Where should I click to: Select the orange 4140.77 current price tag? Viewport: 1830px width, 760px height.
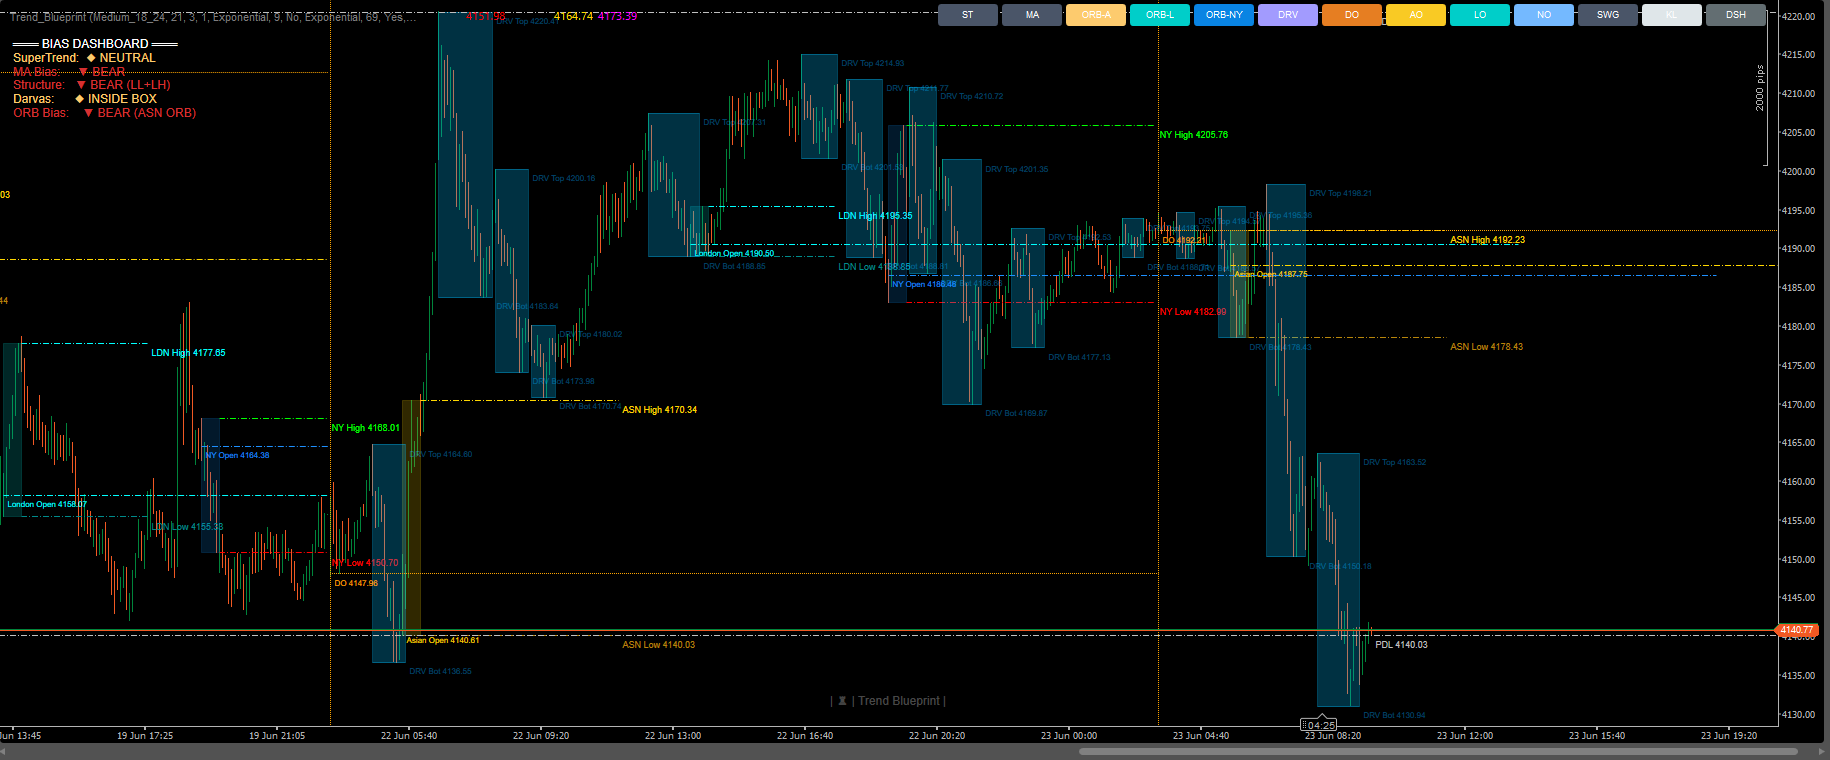[1797, 630]
